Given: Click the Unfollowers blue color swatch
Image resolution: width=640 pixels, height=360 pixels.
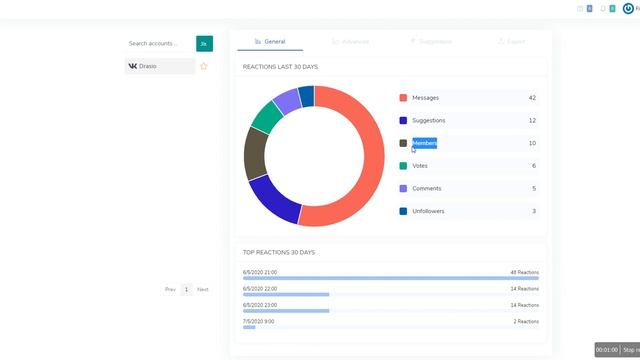Looking at the screenshot, I should (x=403, y=211).
